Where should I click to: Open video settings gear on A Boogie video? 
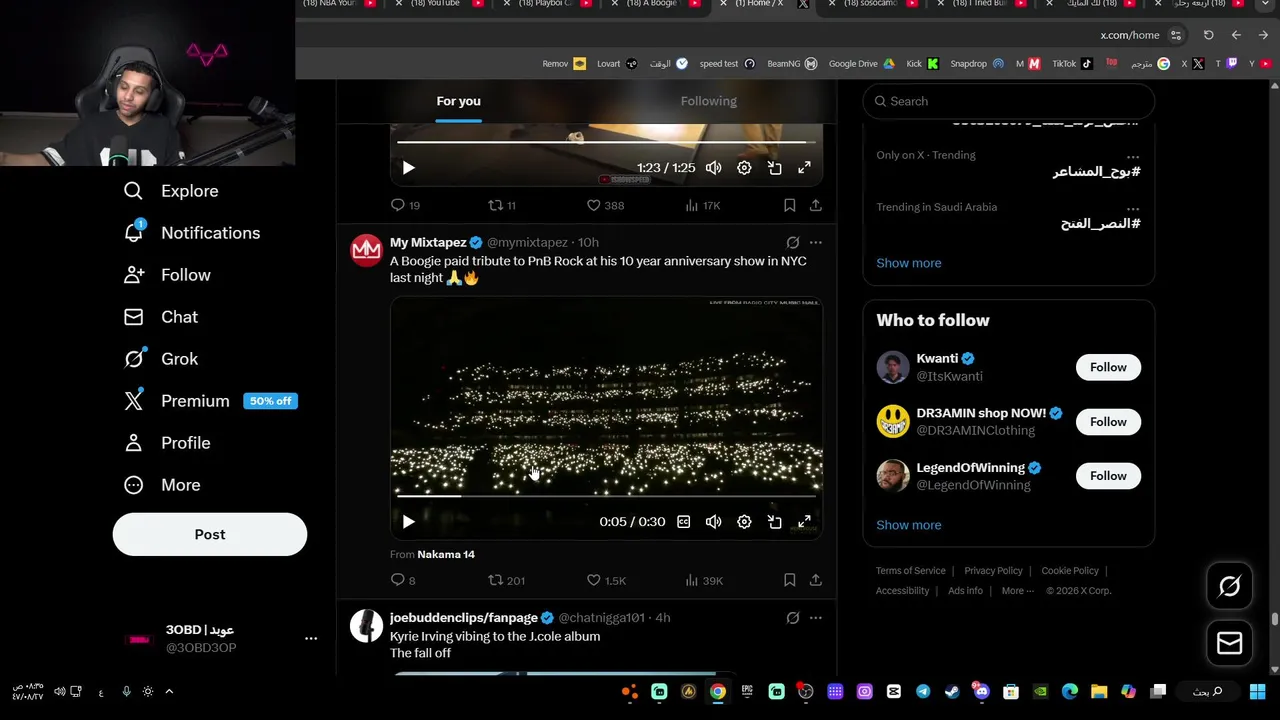tap(744, 522)
